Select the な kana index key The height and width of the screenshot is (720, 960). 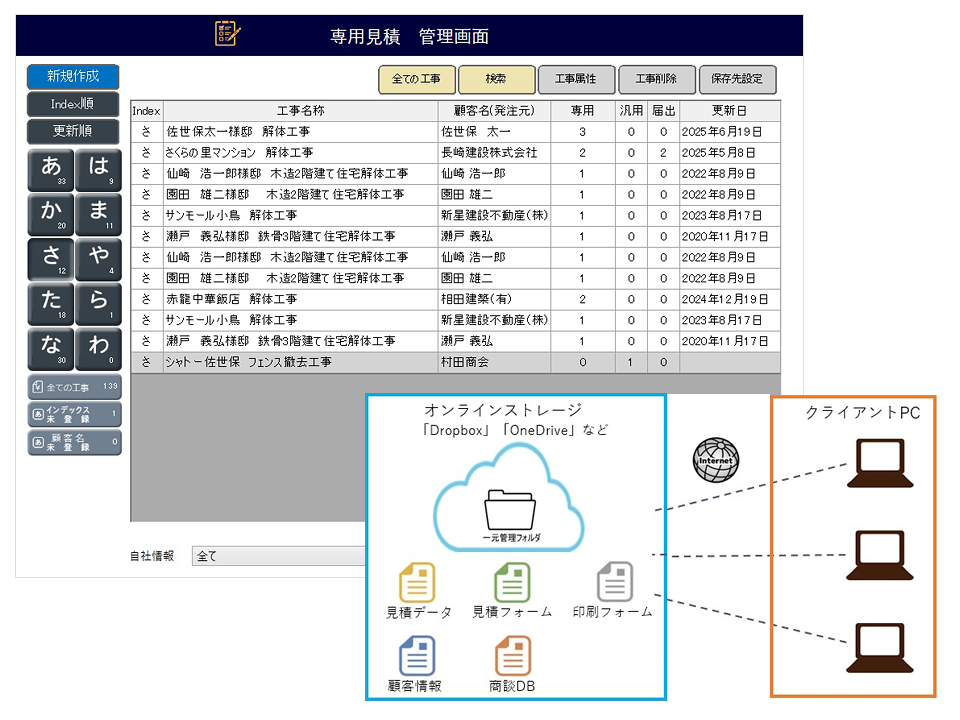click(51, 349)
